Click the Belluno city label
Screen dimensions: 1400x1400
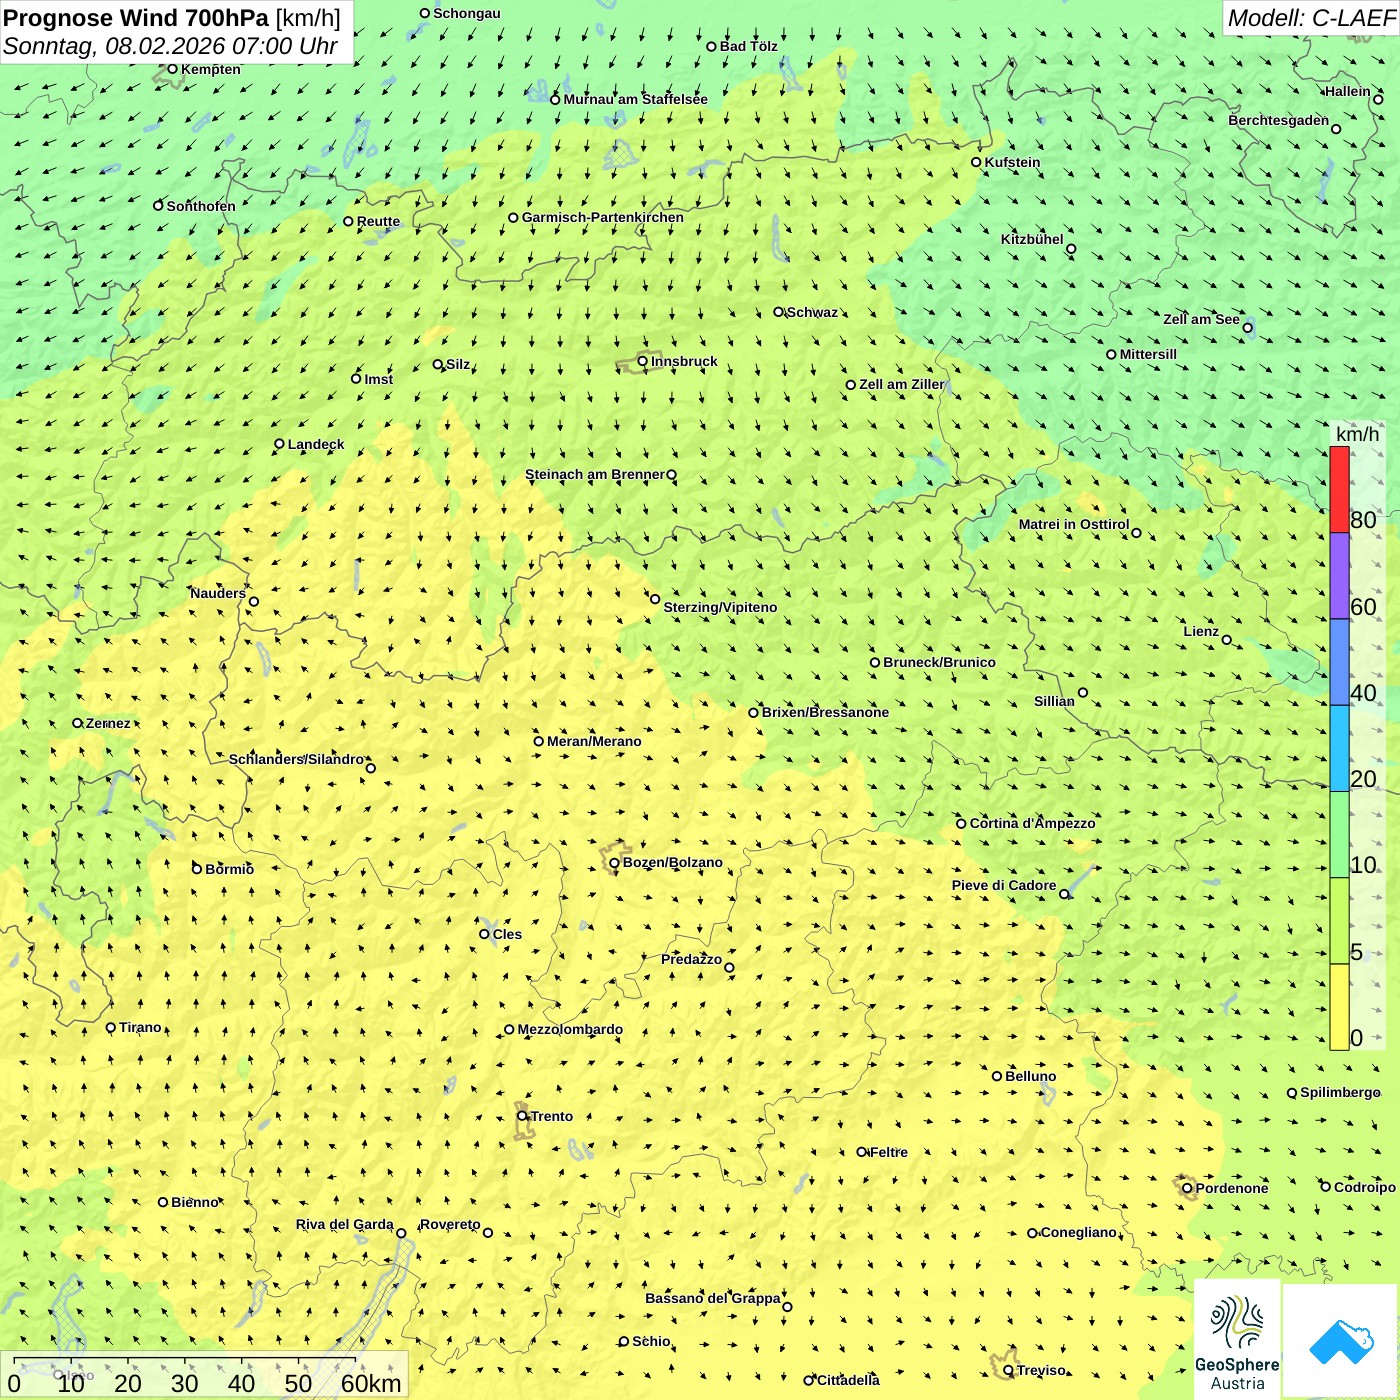point(1030,1076)
